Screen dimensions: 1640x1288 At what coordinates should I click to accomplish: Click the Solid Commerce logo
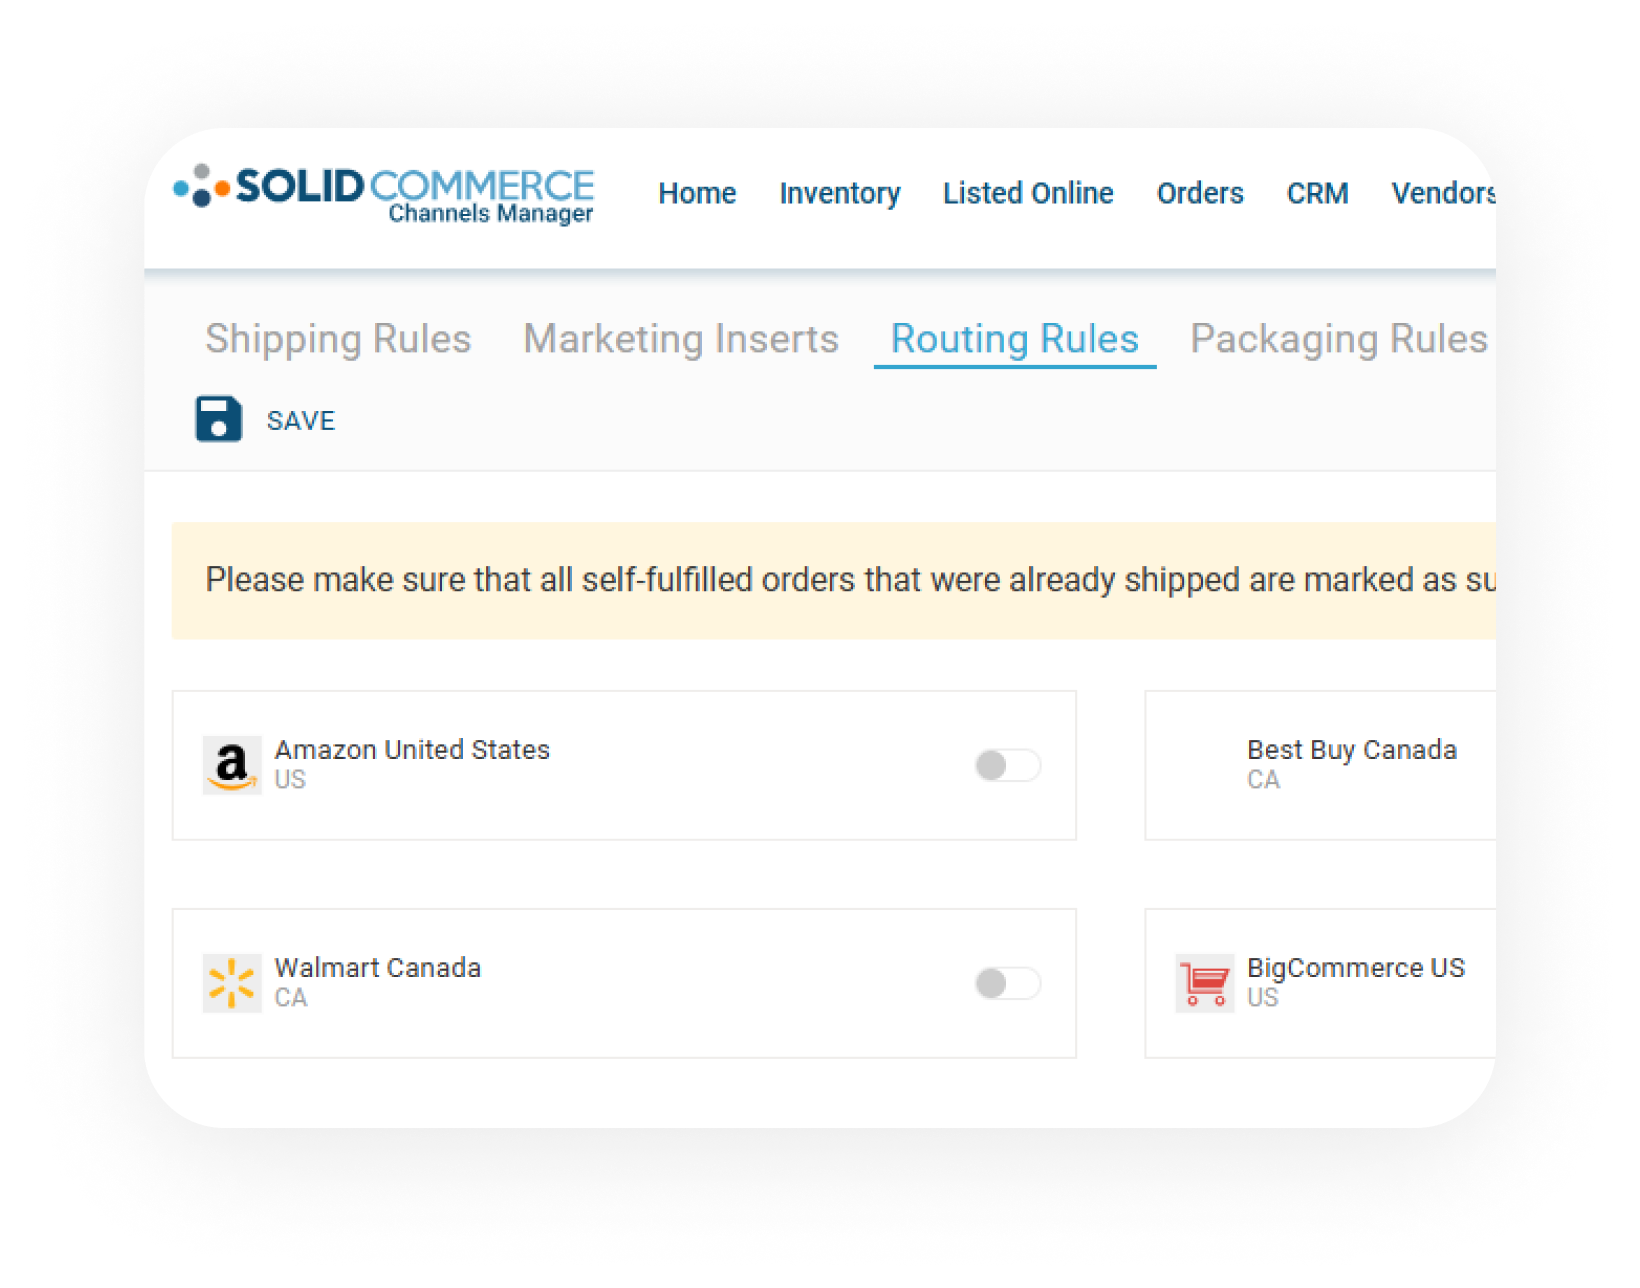click(x=384, y=194)
